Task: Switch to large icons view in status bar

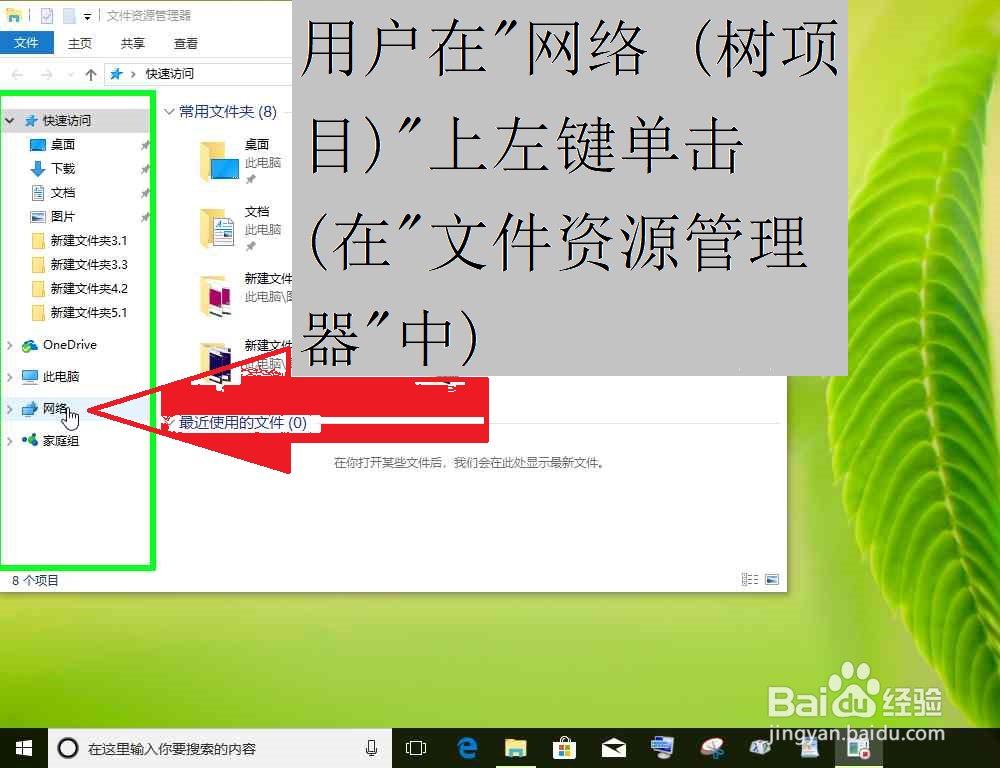Action: (x=770, y=578)
